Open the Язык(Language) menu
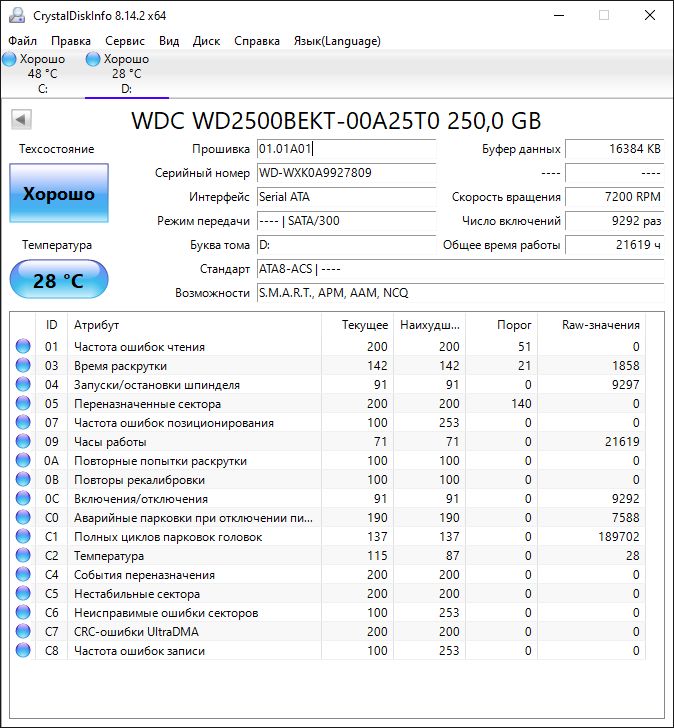The width and height of the screenshot is (674, 728). click(x=336, y=41)
